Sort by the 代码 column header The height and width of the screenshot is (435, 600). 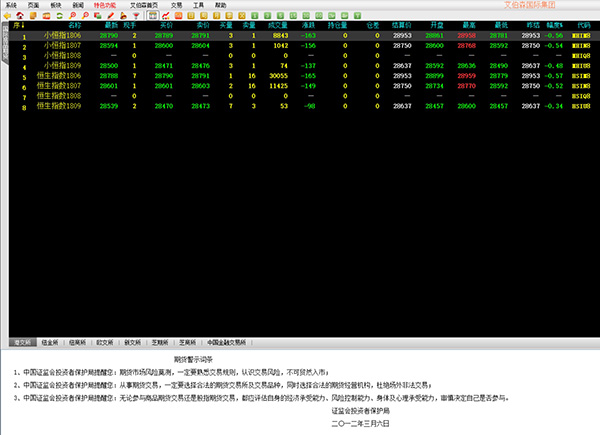coord(584,26)
